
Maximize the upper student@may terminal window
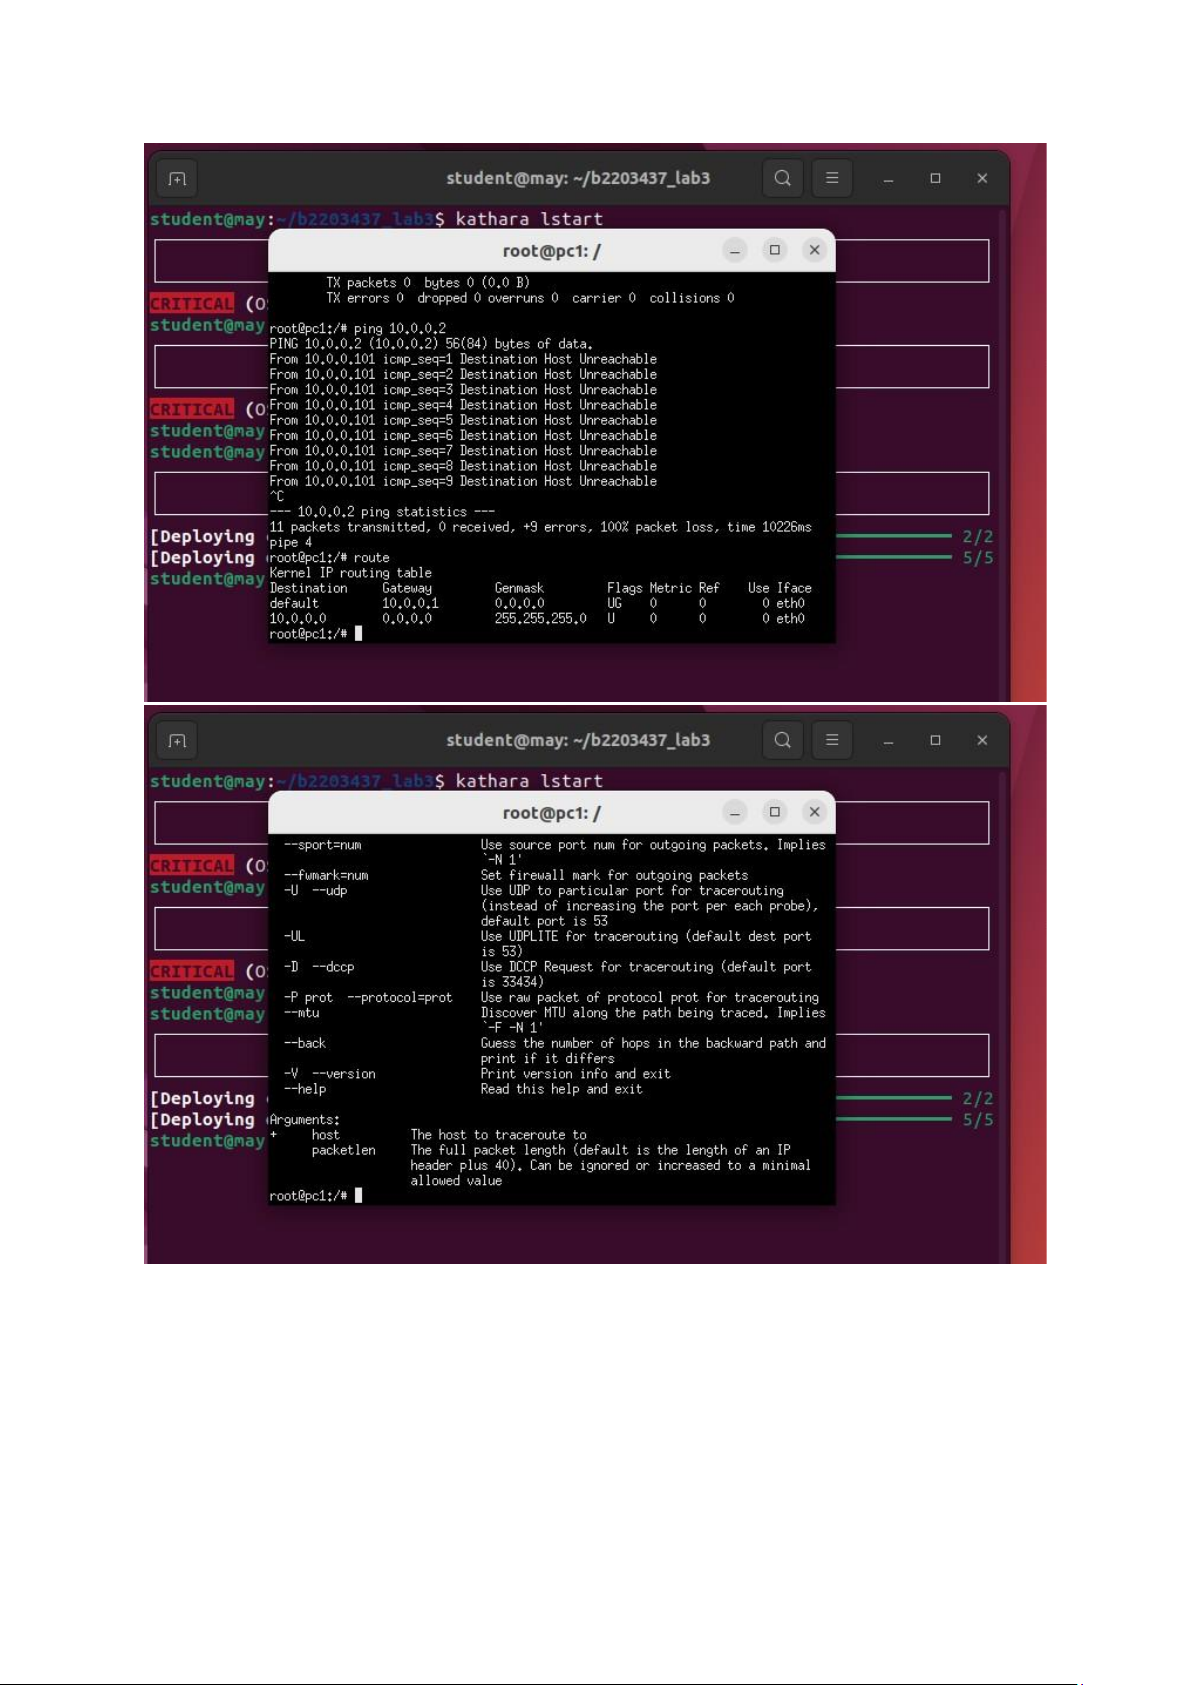(x=935, y=179)
